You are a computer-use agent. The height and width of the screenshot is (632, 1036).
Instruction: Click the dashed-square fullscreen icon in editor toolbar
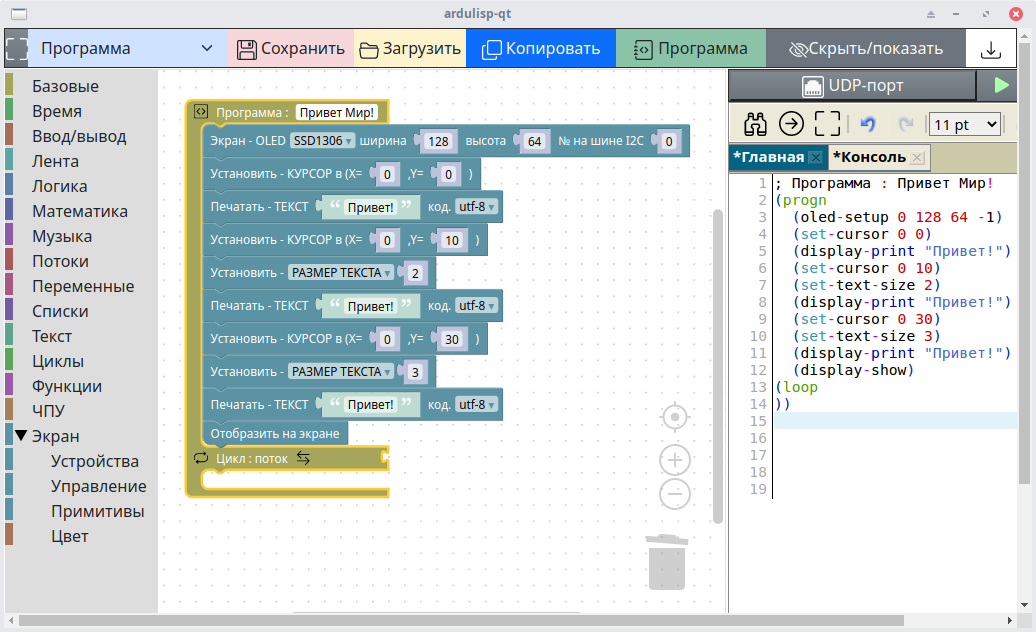click(827, 124)
